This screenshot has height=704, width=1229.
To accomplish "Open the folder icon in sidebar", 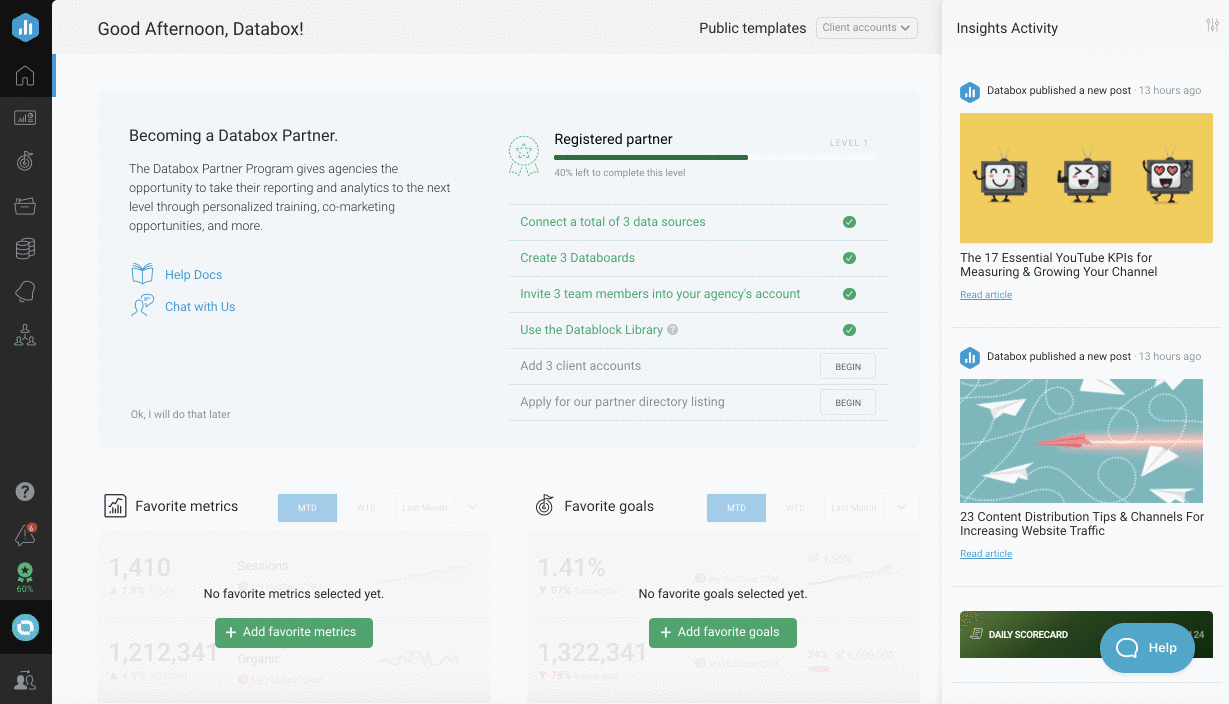I will coord(25,206).
